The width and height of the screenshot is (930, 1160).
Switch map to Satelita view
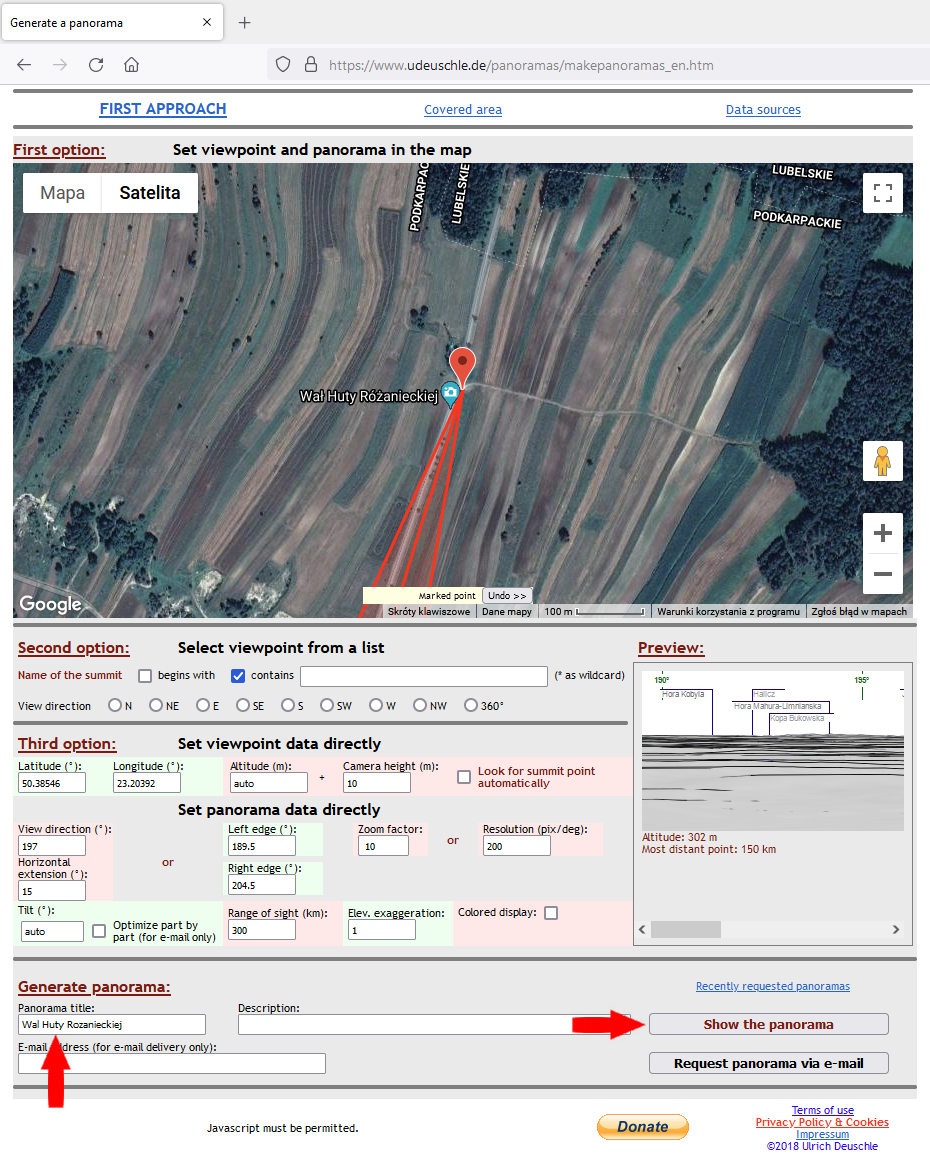coord(150,193)
